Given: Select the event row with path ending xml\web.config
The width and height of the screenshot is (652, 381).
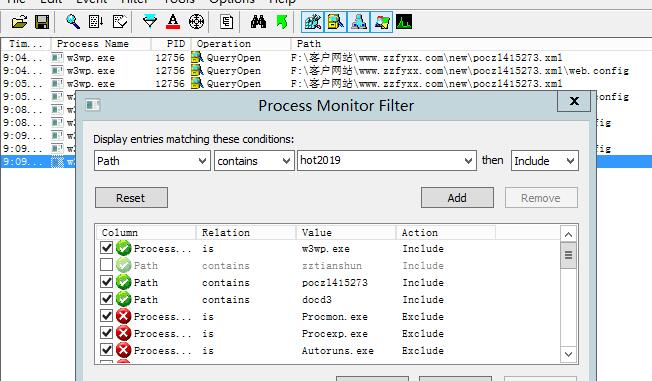Looking at the screenshot, I should (326, 70).
